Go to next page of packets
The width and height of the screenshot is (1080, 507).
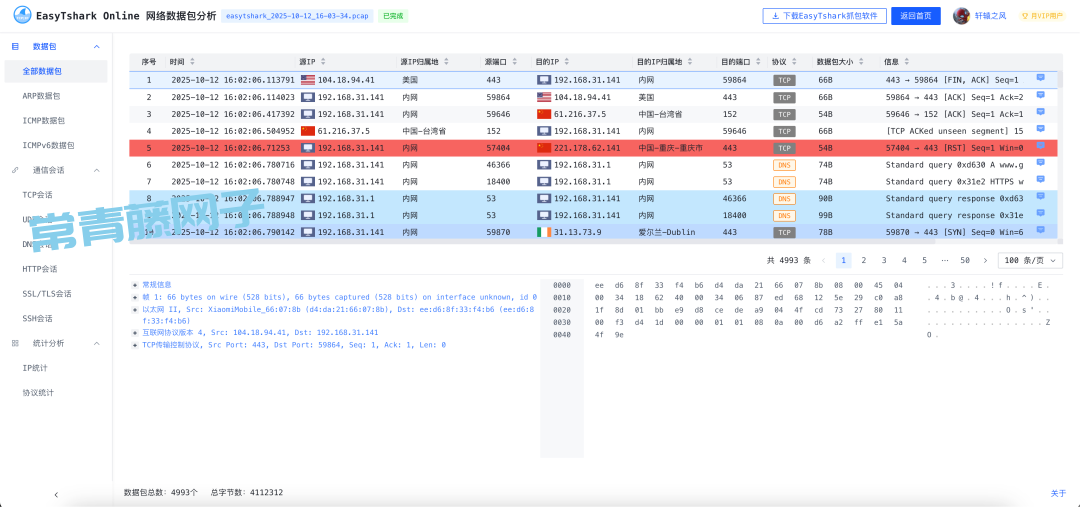pos(985,260)
